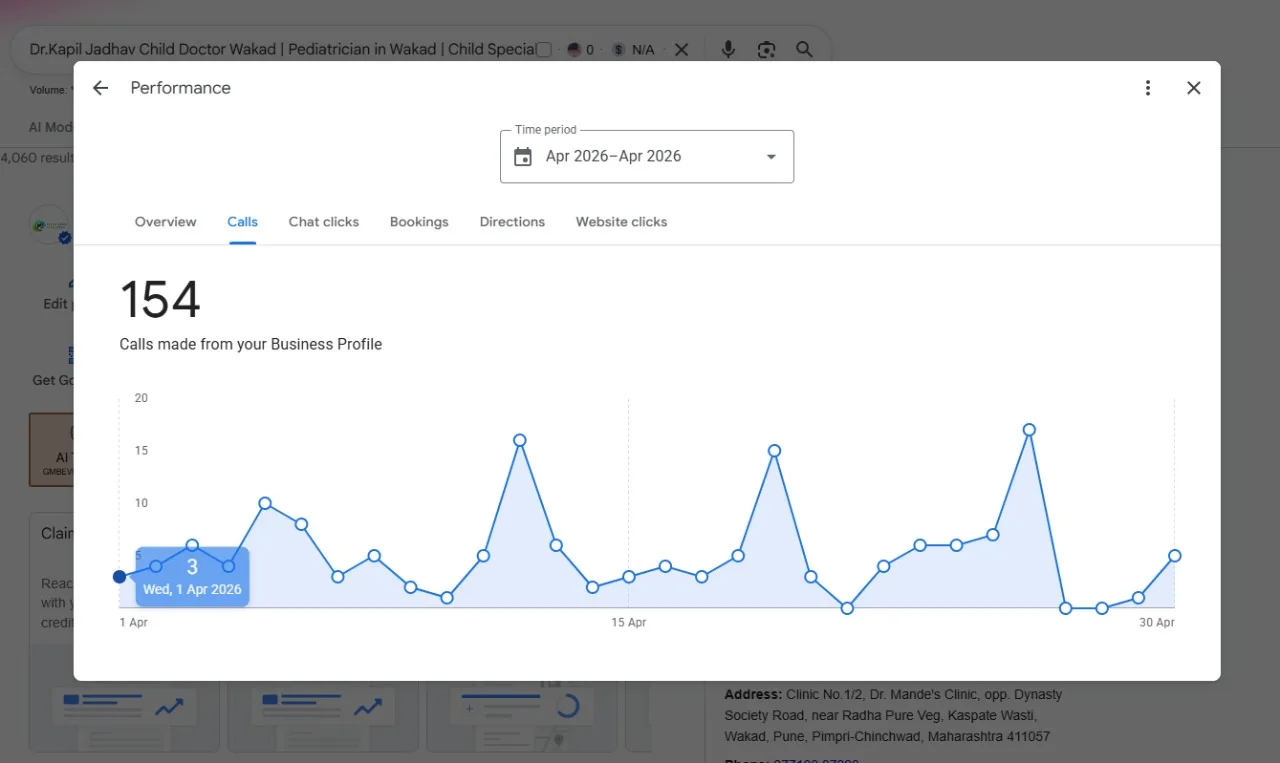This screenshot has width=1280, height=763.
Task: Open the Bookings tab
Action: (x=419, y=222)
